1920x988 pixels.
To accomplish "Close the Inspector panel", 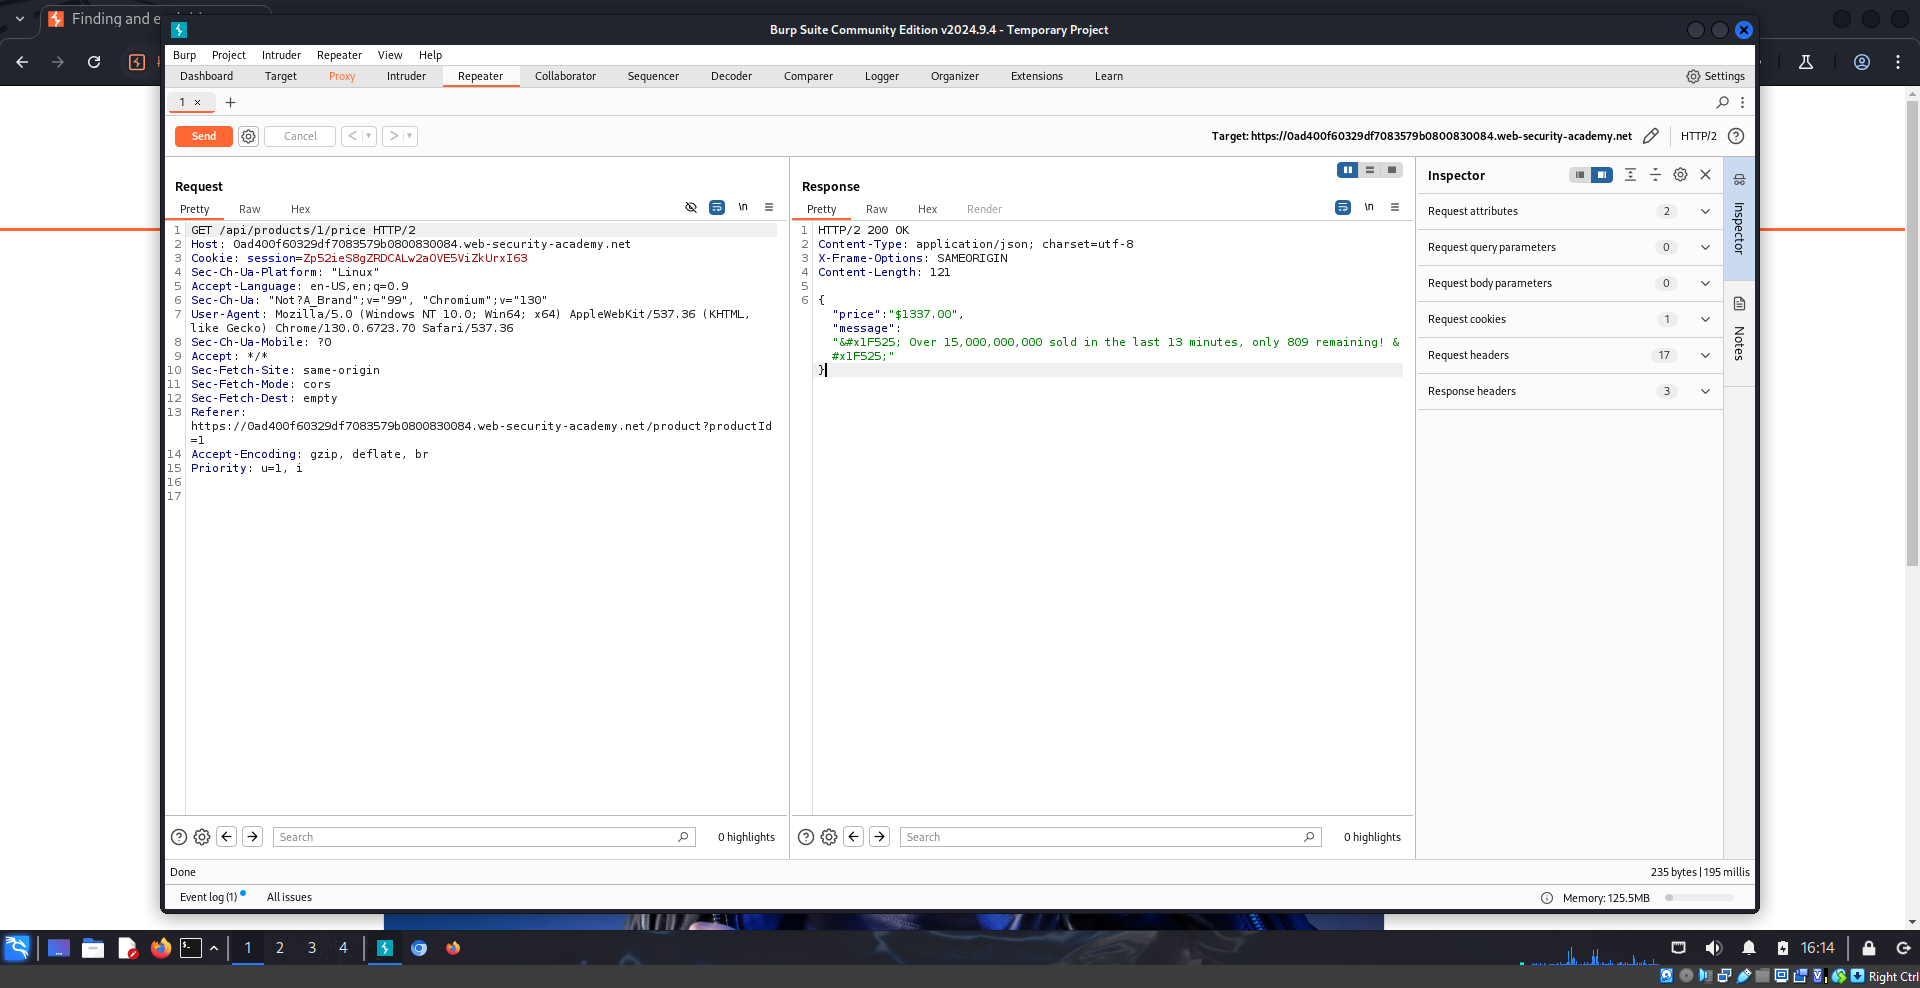I will [x=1706, y=175].
